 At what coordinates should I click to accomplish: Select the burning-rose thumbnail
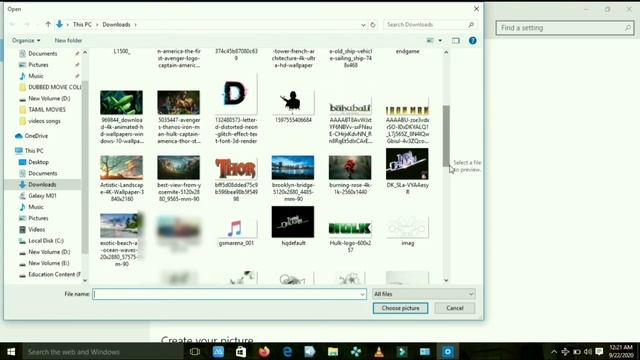point(350,167)
